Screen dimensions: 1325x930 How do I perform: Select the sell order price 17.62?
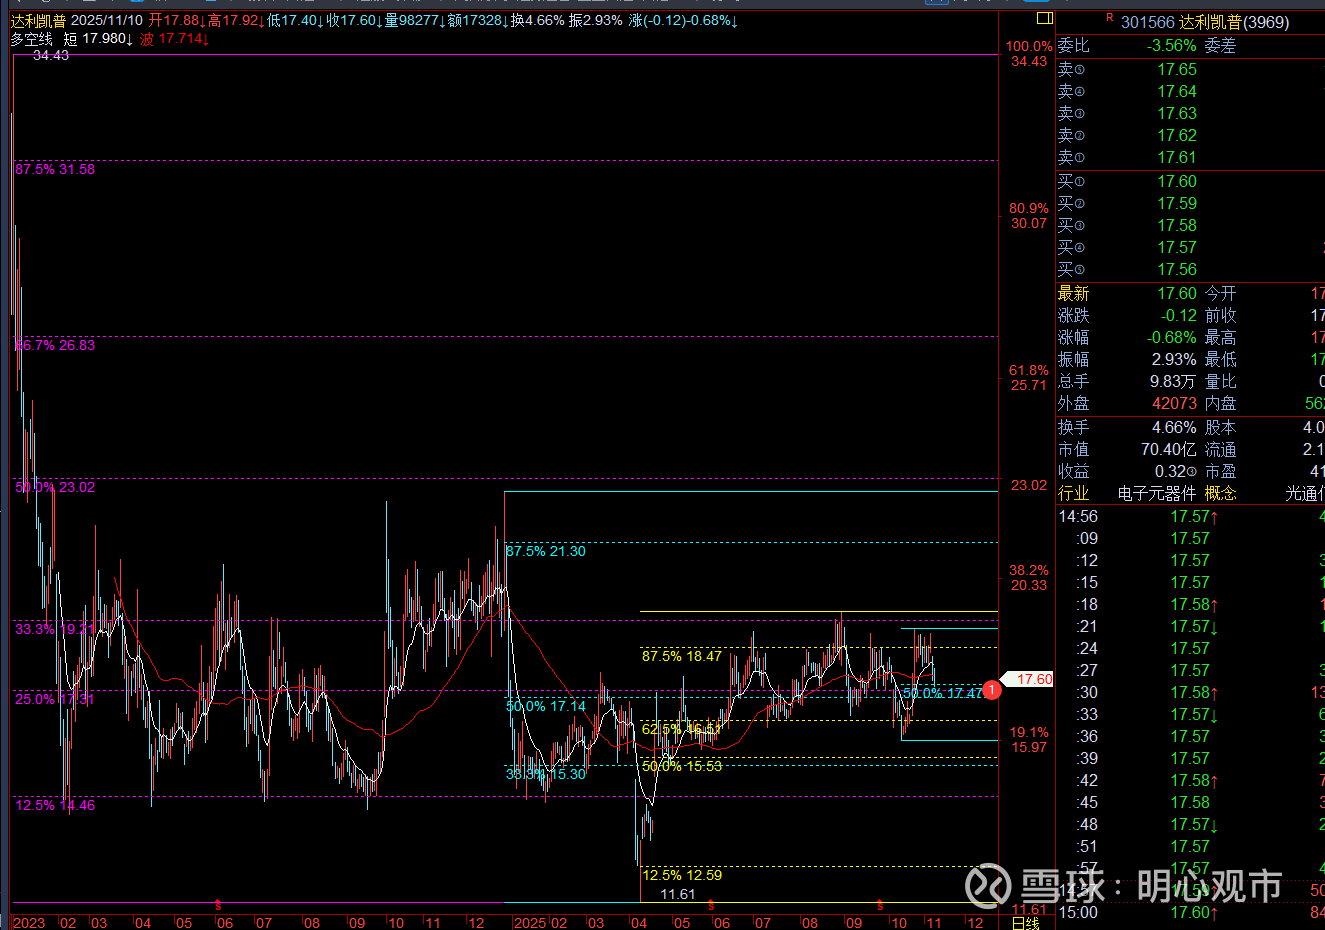(1177, 135)
